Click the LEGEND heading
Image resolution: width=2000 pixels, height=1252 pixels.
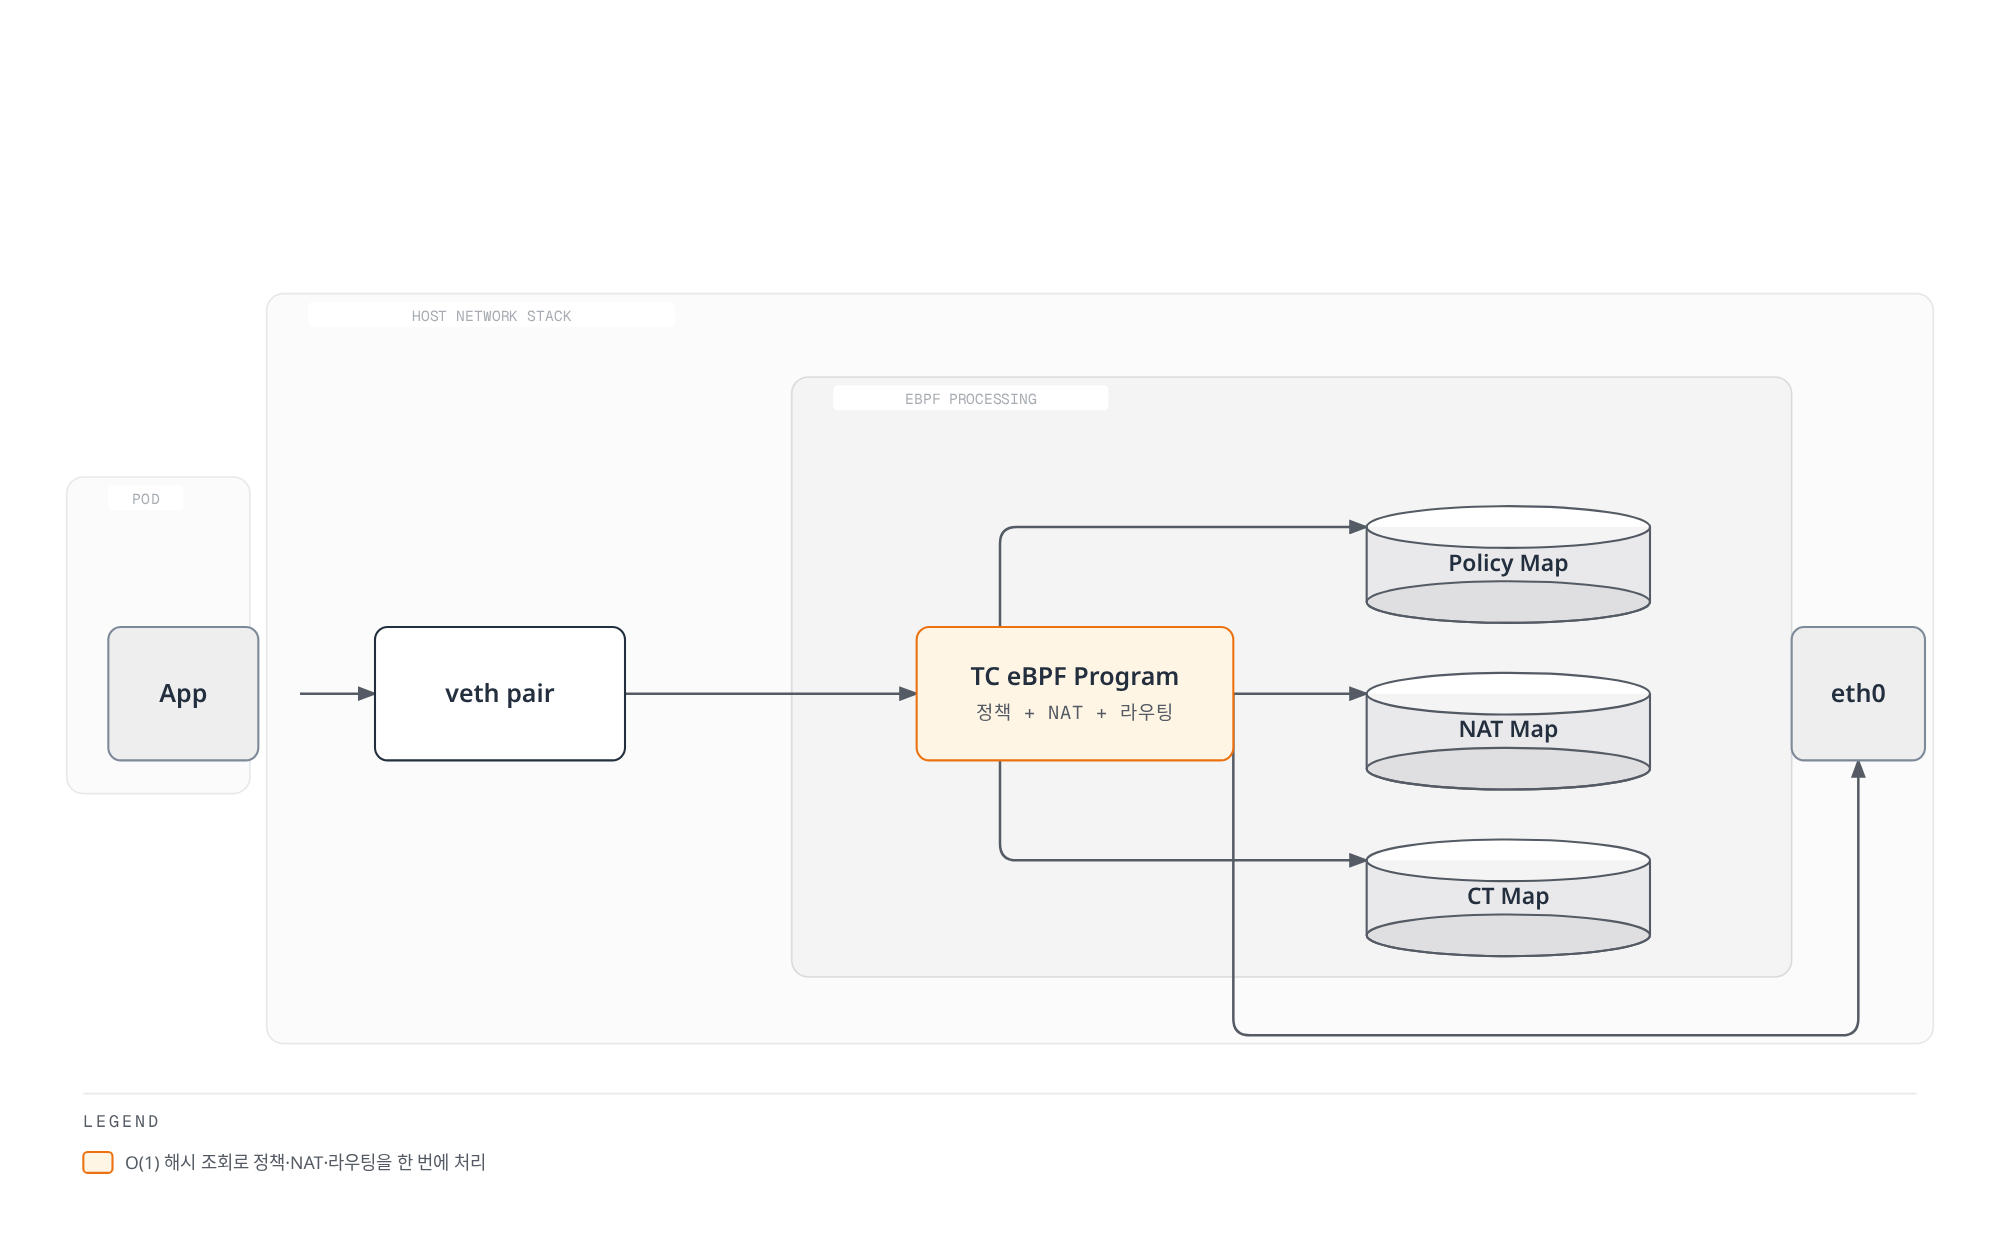point(121,1122)
